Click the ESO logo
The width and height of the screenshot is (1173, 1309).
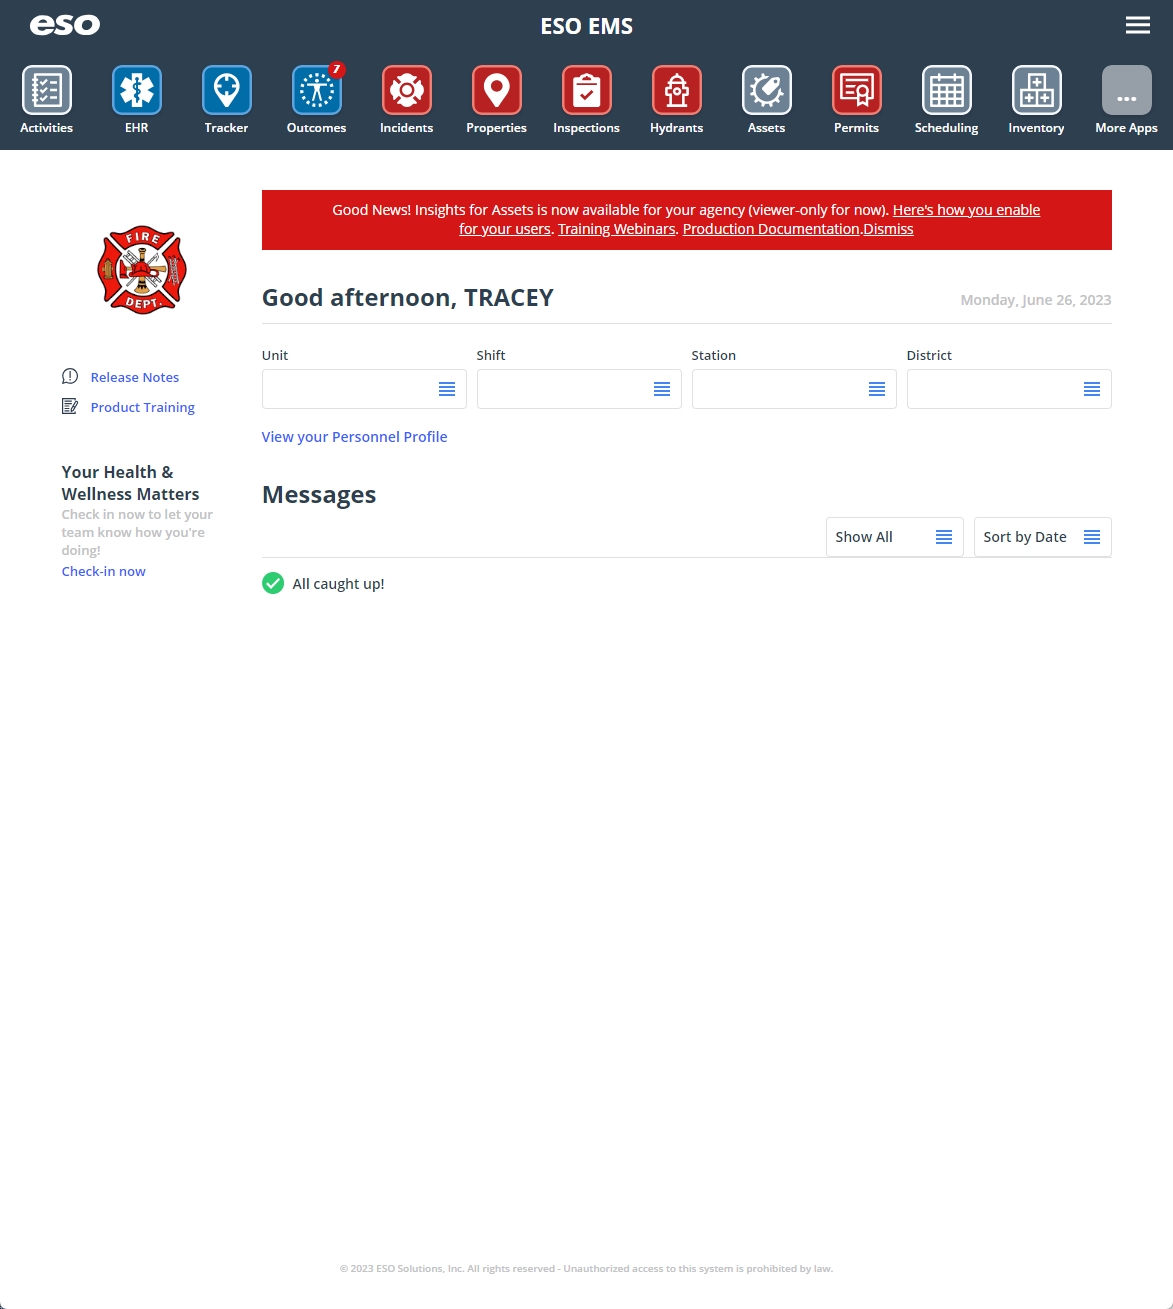pos(65,25)
